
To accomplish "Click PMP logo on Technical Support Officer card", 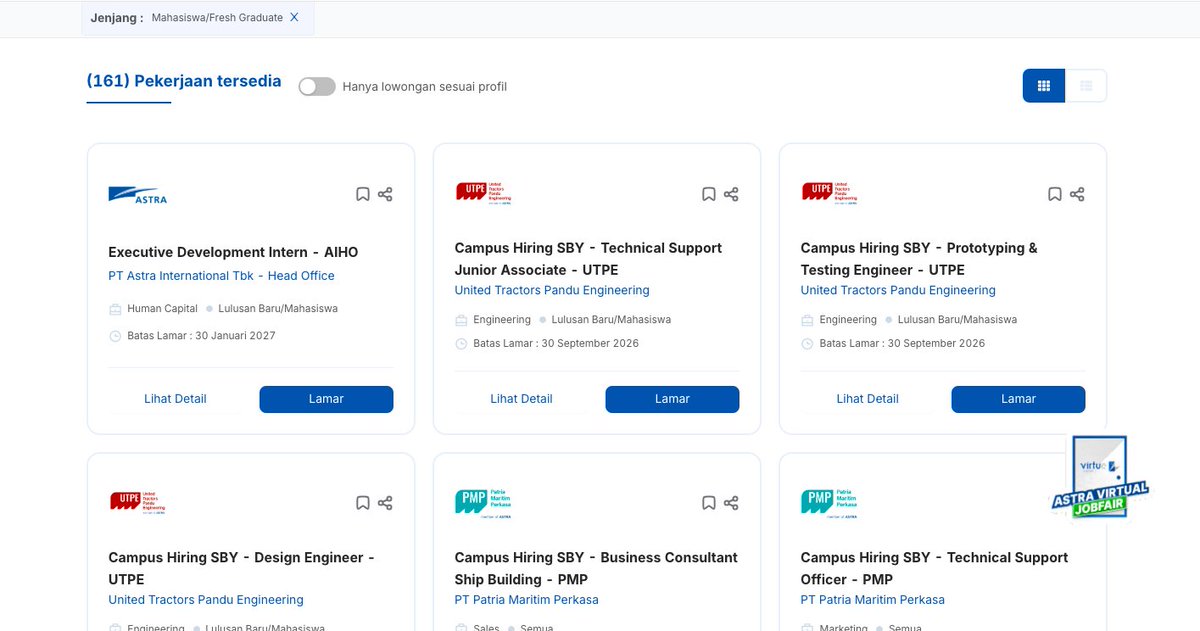I will pyautogui.click(x=829, y=502).
